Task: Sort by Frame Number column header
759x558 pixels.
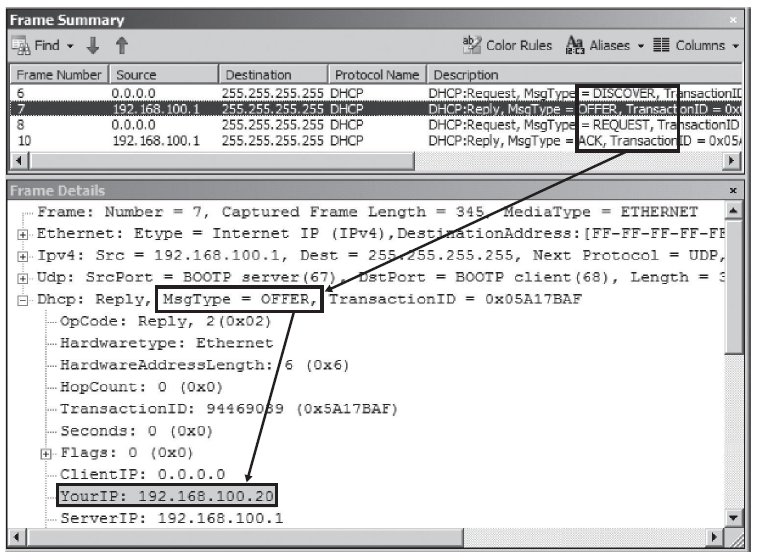Action: click(59, 75)
